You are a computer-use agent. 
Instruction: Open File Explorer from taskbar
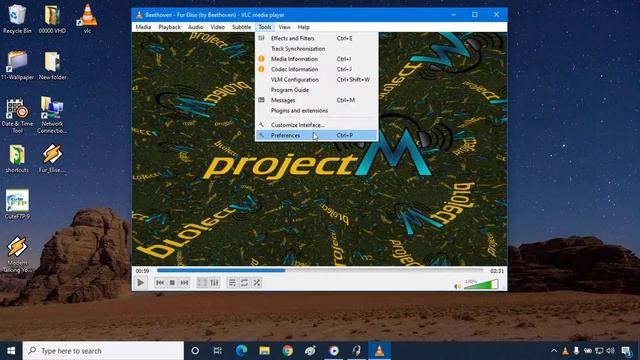coord(264,351)
